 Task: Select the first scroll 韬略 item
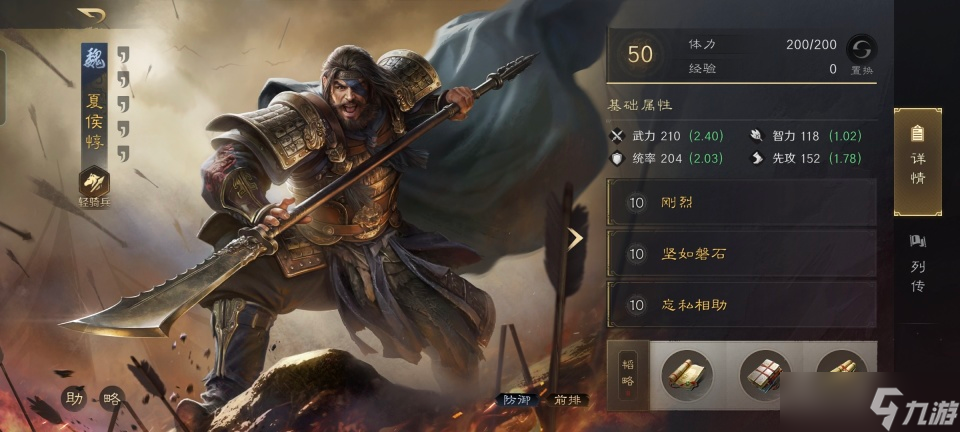pos(687,375)
